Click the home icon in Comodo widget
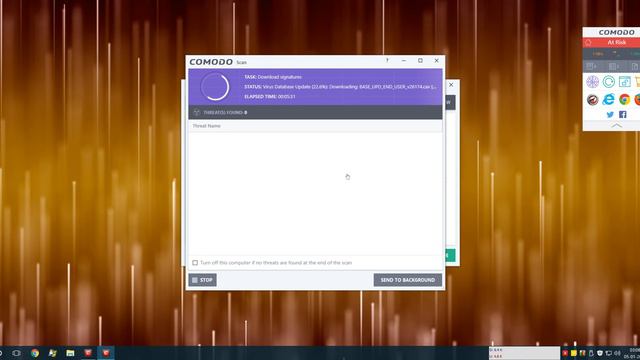Viewport: 640px width, 360px height. (x=588, y=42)
